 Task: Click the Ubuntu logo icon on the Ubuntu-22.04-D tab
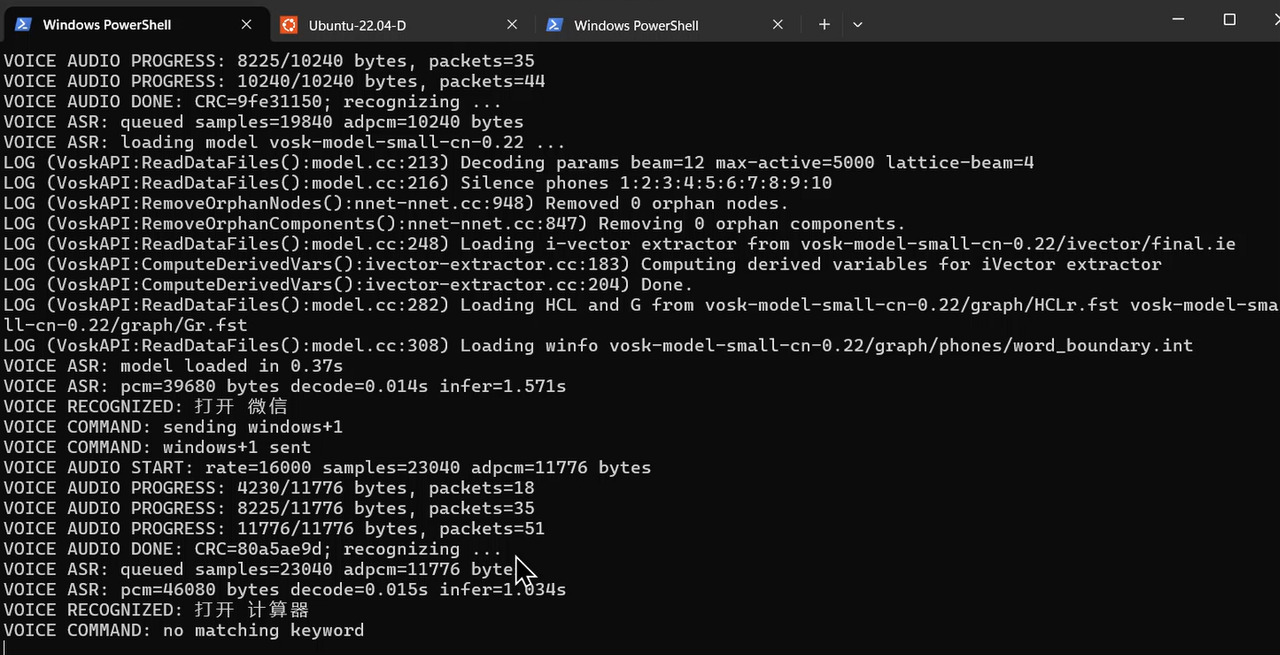(x=288, y=25)
